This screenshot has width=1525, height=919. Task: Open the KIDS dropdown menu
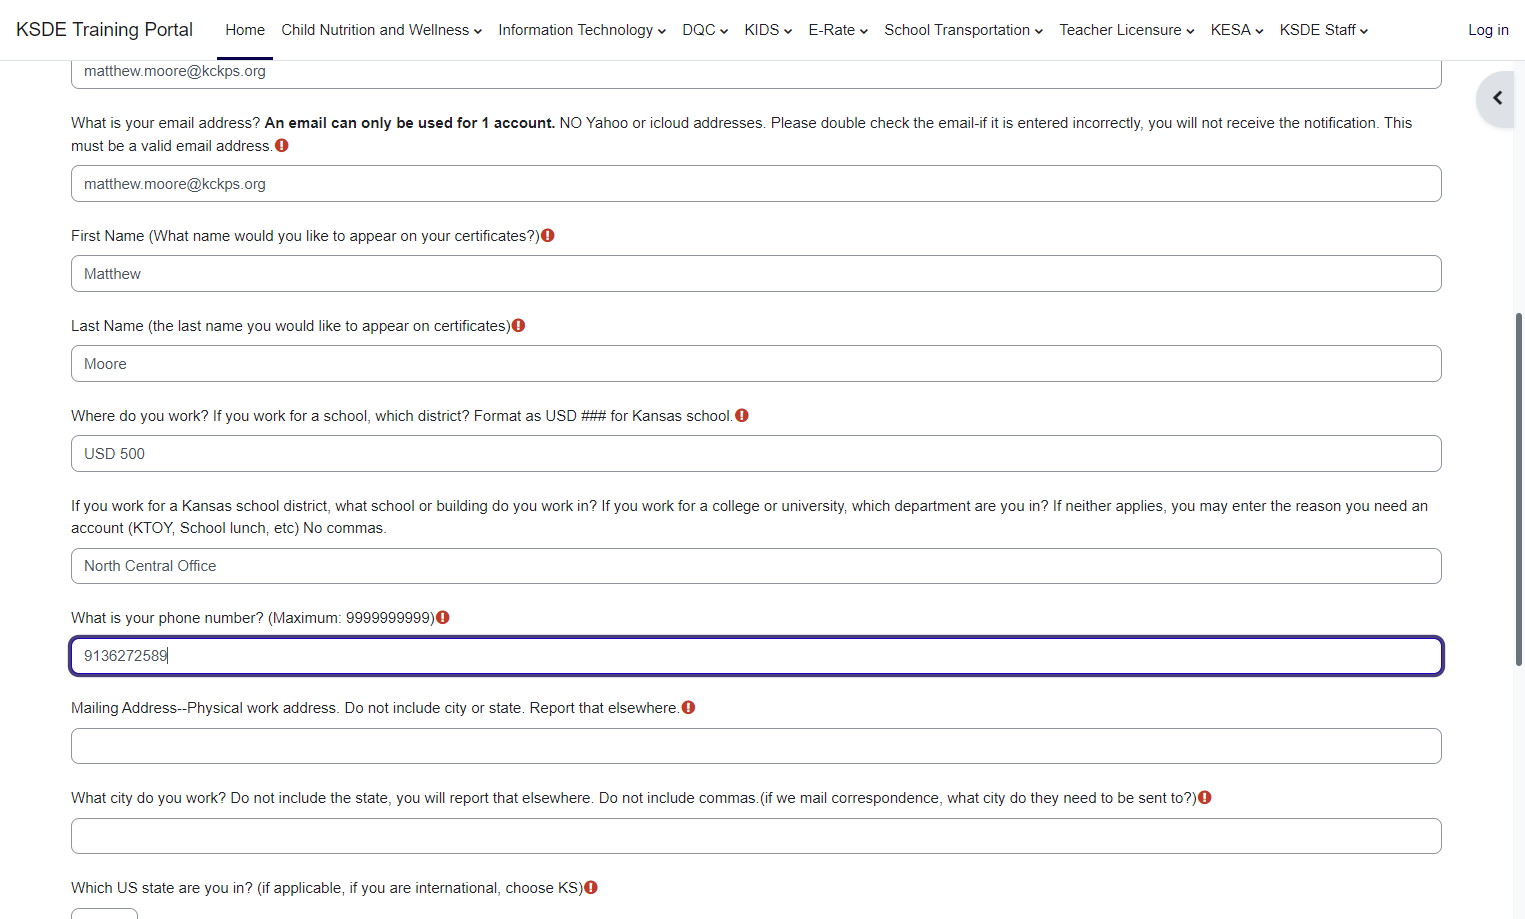(x=768, y=30)
